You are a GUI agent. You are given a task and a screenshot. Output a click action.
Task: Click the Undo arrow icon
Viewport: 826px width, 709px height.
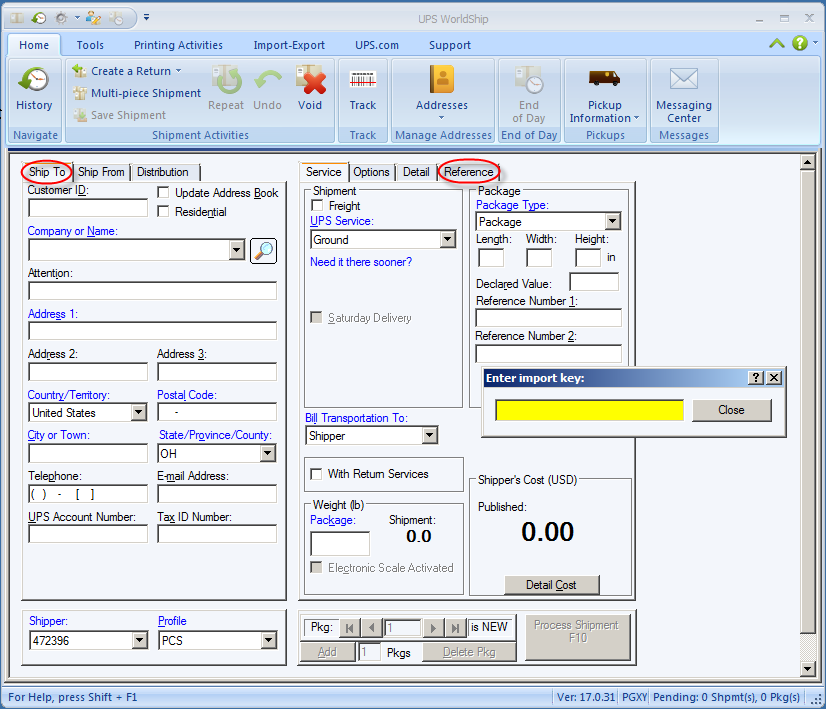coord(268,80)
